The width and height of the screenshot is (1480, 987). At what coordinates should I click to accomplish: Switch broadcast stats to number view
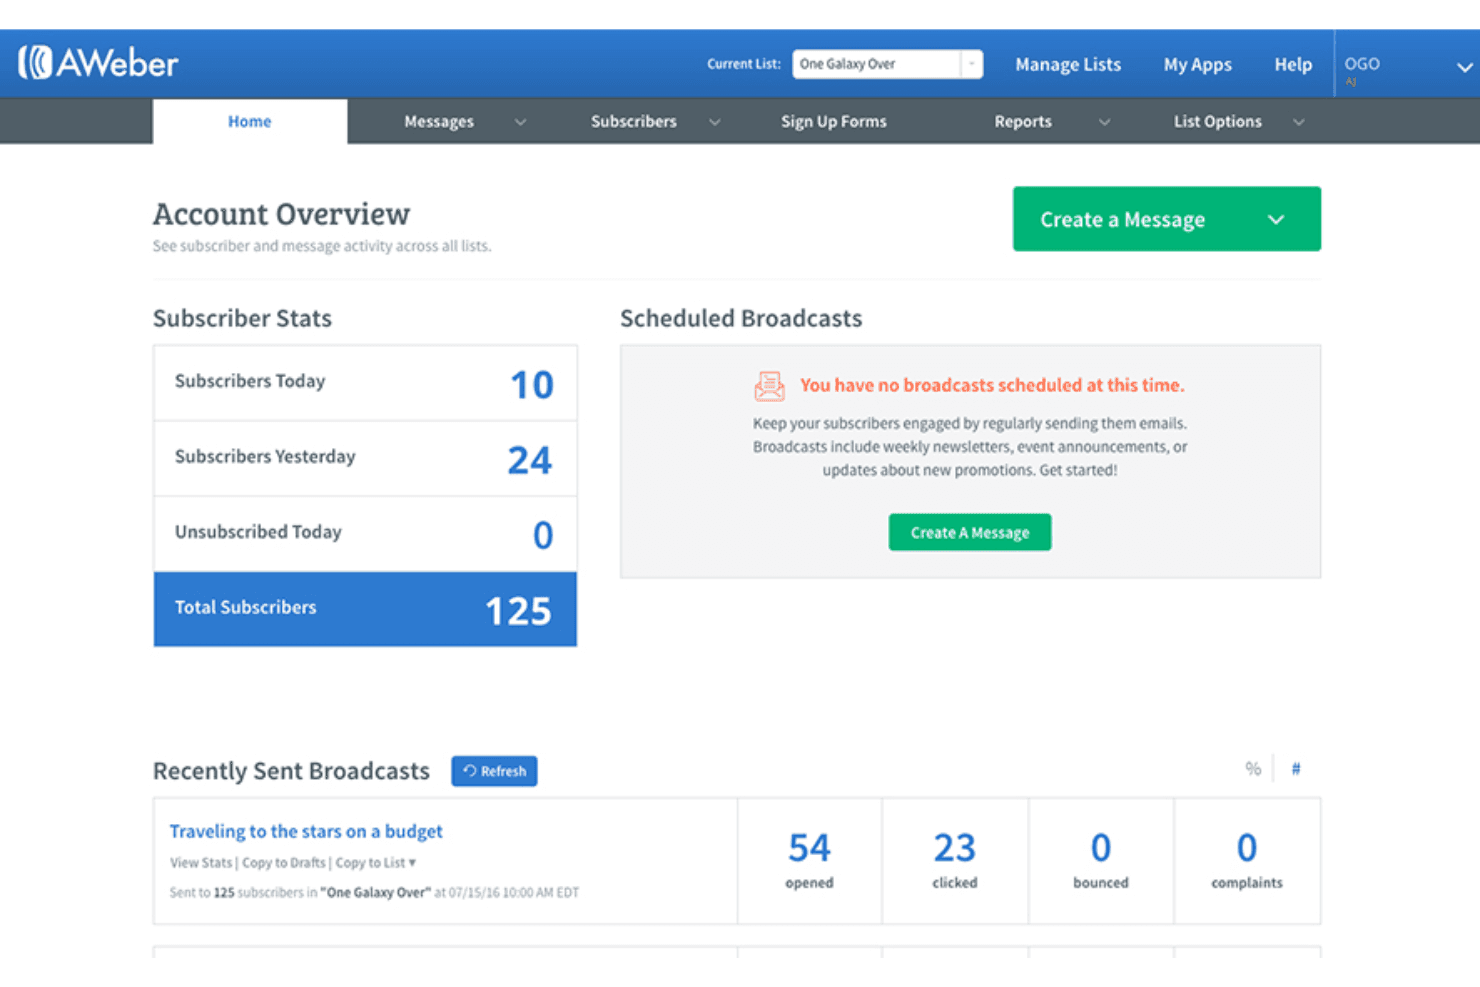click(x=1296, y=768)
